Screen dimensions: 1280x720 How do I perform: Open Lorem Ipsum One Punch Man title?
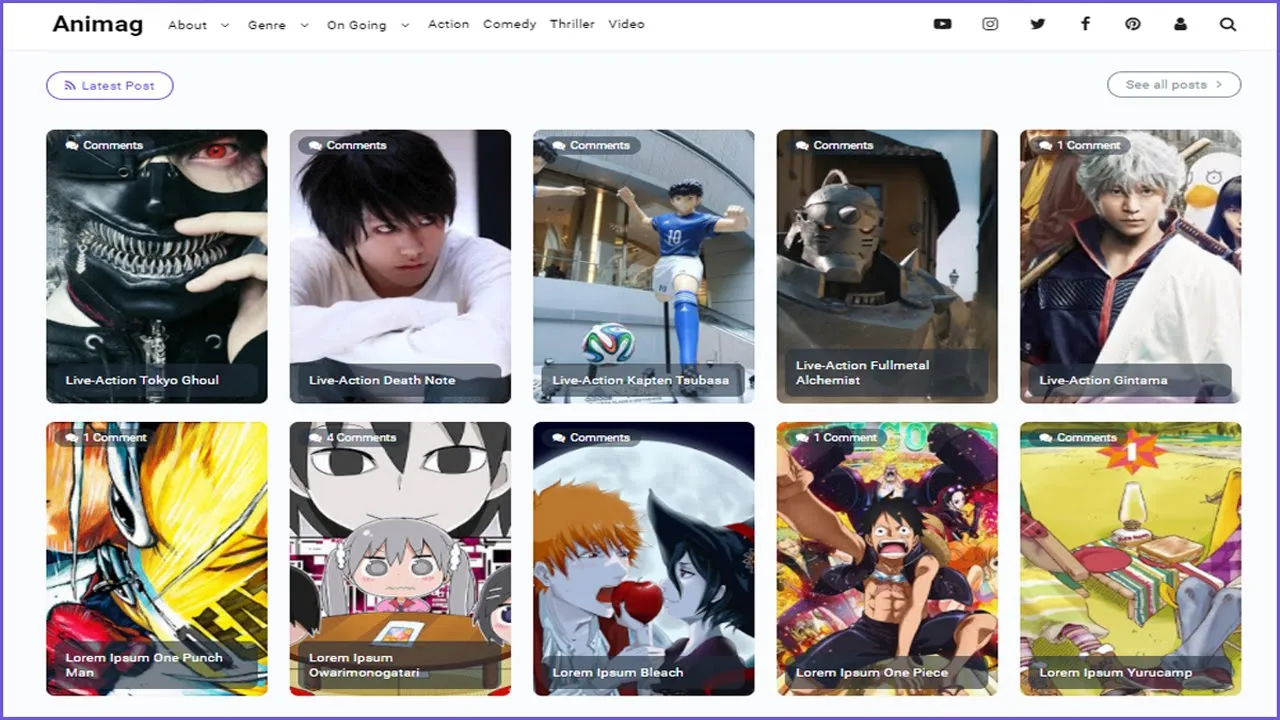pyautogui.click(x=144, y=665)
